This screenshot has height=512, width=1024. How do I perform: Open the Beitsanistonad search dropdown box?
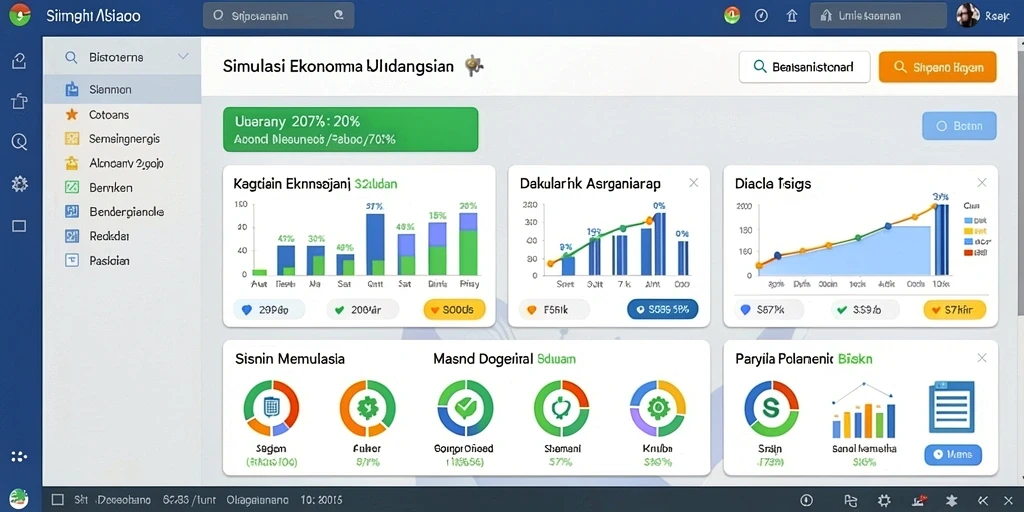(x=804, y=67)
